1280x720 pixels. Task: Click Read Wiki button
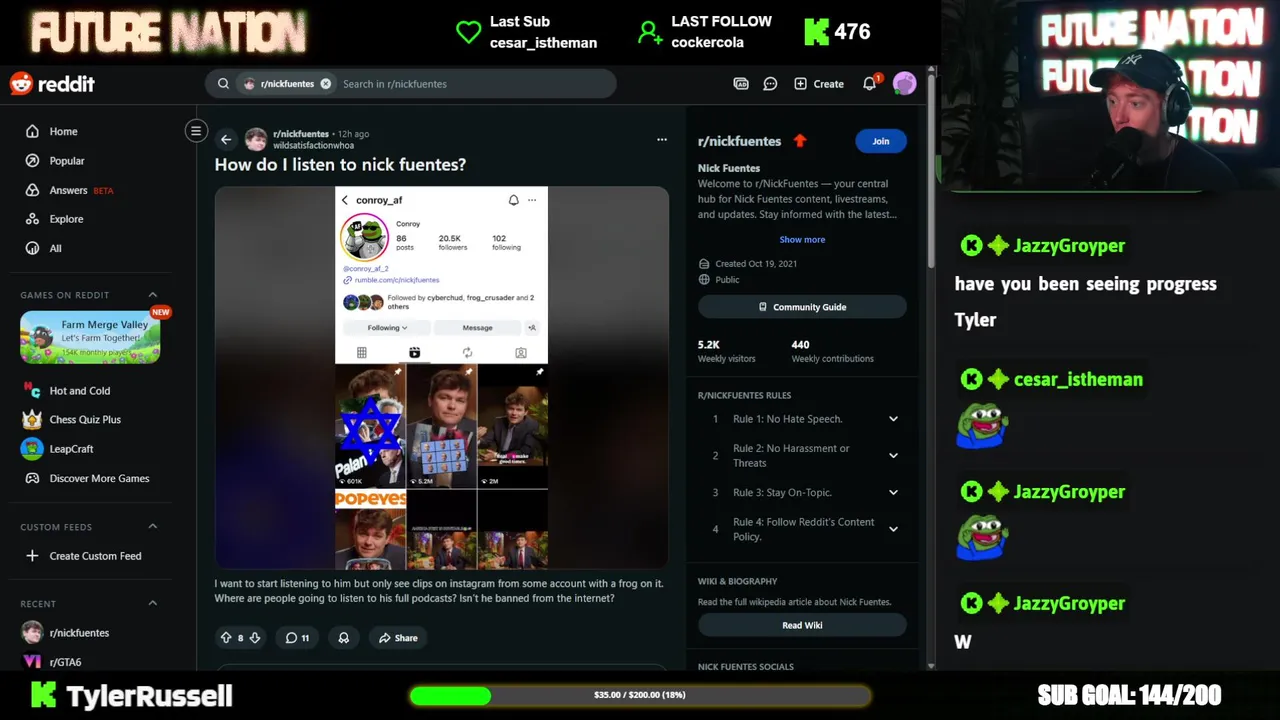(802, 625)
